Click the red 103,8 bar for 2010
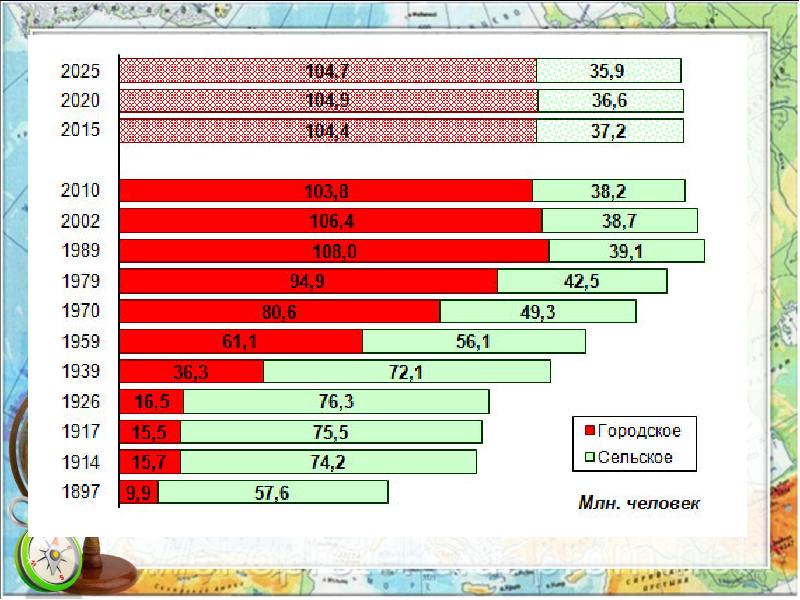Image resolution: width=800 pixels, height=600 pixels. click(326, 191)
